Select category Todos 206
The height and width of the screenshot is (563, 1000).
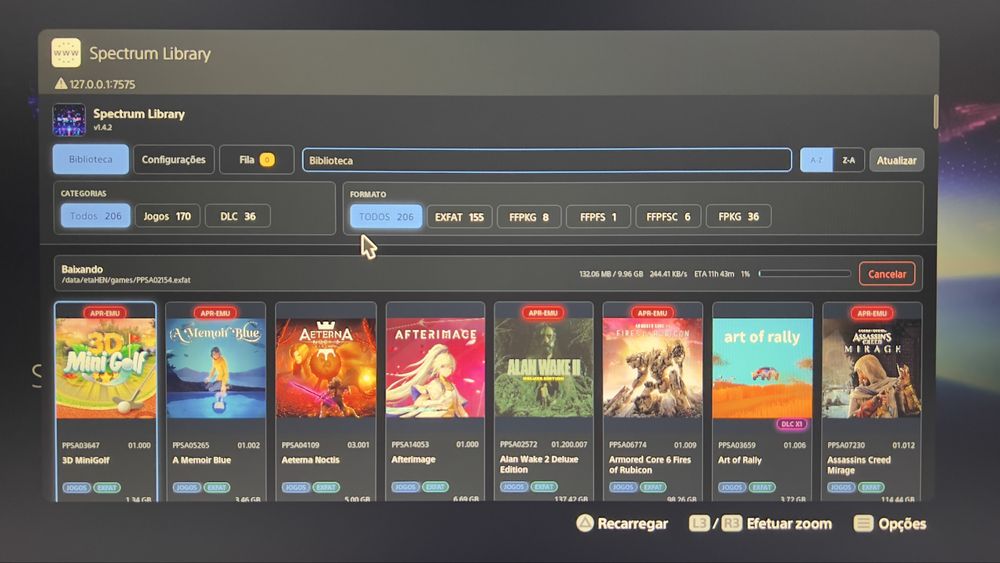point(96,216)
